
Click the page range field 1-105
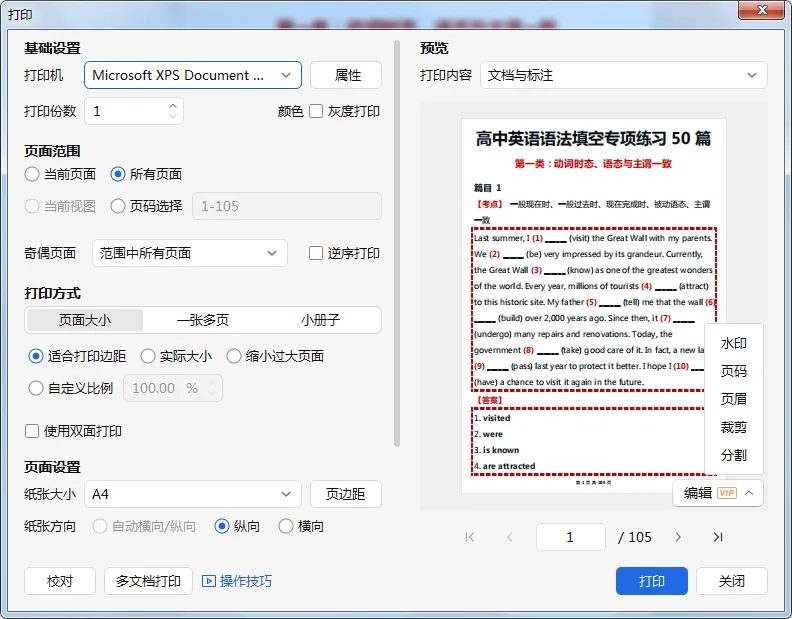tap(287, 206)
